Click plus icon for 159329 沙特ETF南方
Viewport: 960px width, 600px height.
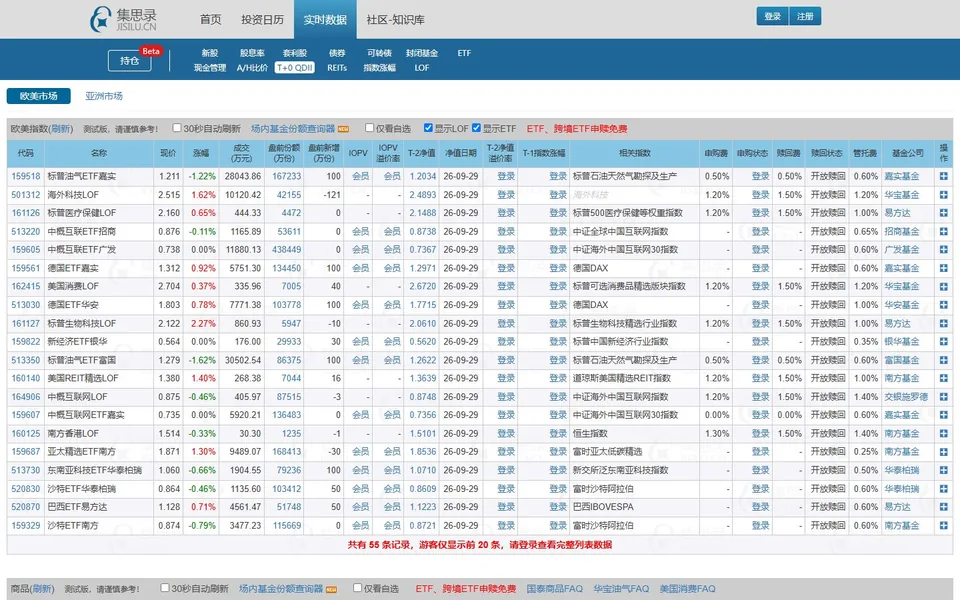point(943,525)
